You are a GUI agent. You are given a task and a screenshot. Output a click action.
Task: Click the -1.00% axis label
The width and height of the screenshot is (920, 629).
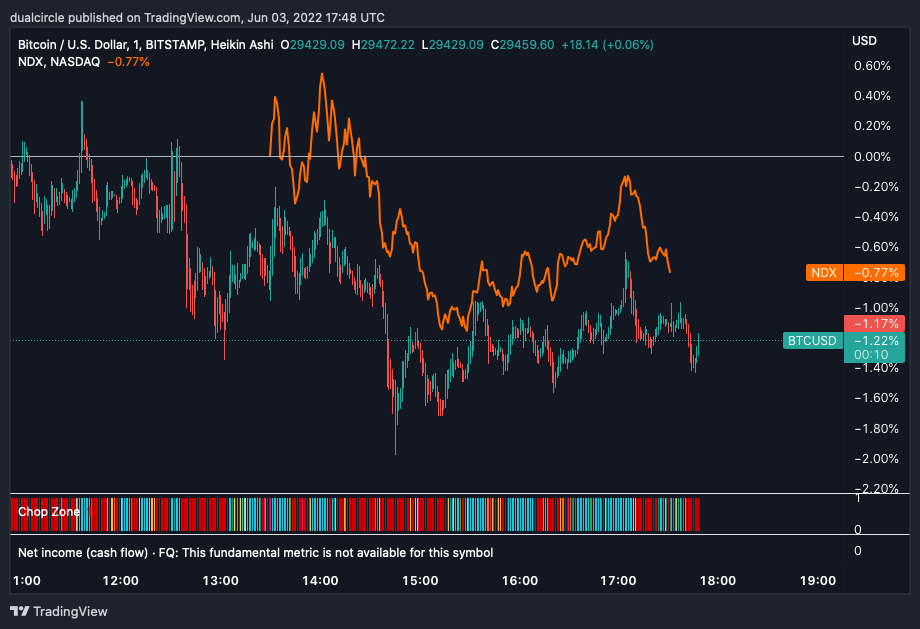click(876, 307)
